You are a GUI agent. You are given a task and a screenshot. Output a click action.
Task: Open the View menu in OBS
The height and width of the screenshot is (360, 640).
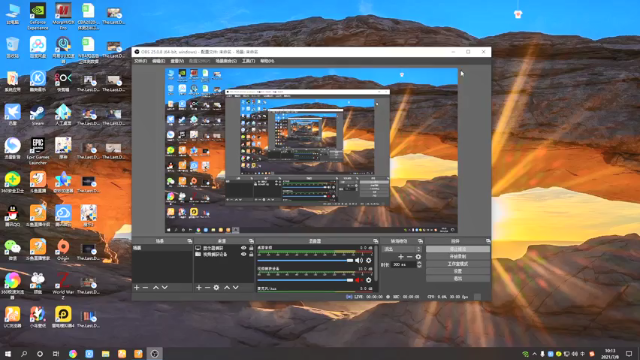pos(177,61)
